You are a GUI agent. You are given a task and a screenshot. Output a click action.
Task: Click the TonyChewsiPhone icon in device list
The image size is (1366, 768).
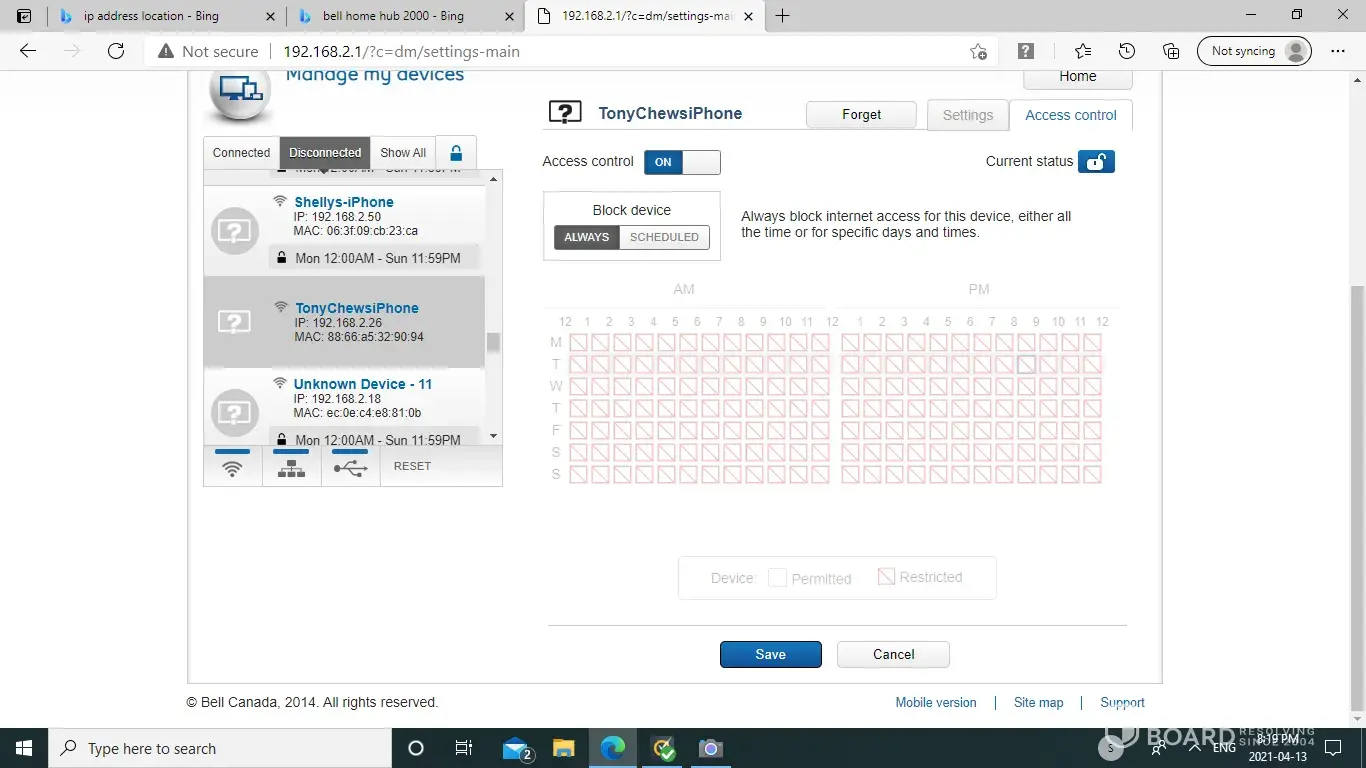click(235, 321)
